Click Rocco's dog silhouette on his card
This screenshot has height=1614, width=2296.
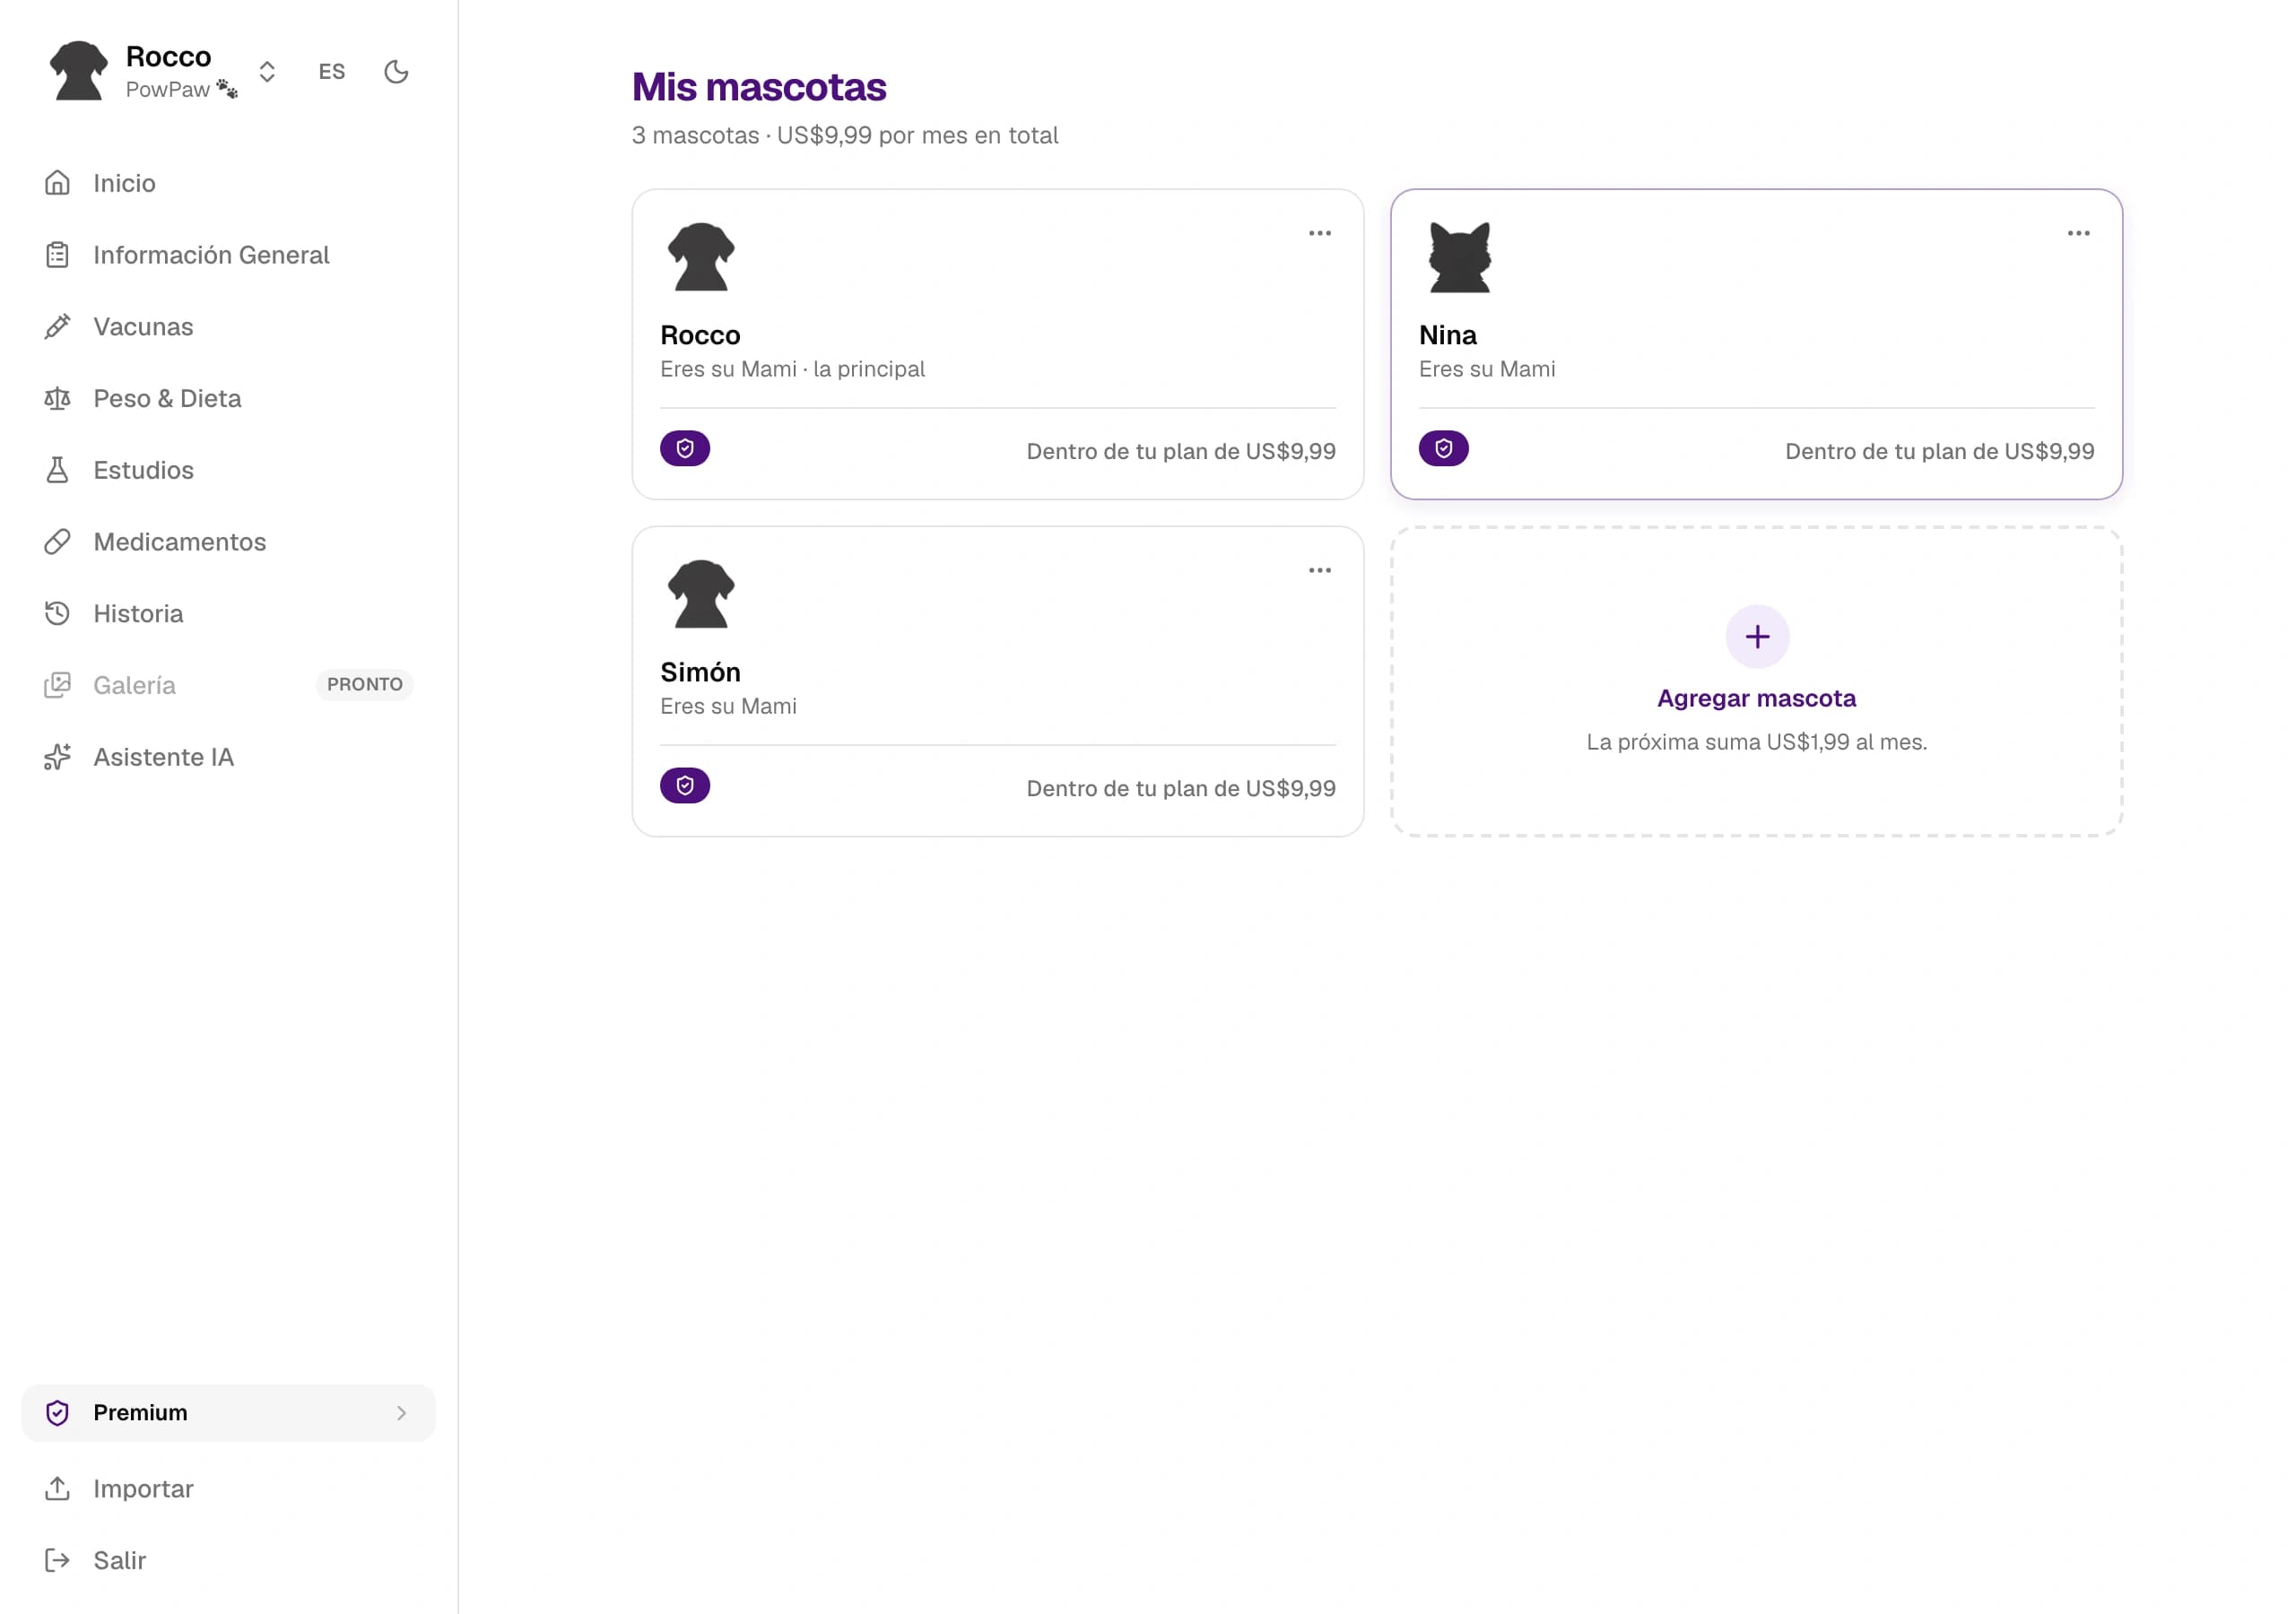(x=701, y=257)
